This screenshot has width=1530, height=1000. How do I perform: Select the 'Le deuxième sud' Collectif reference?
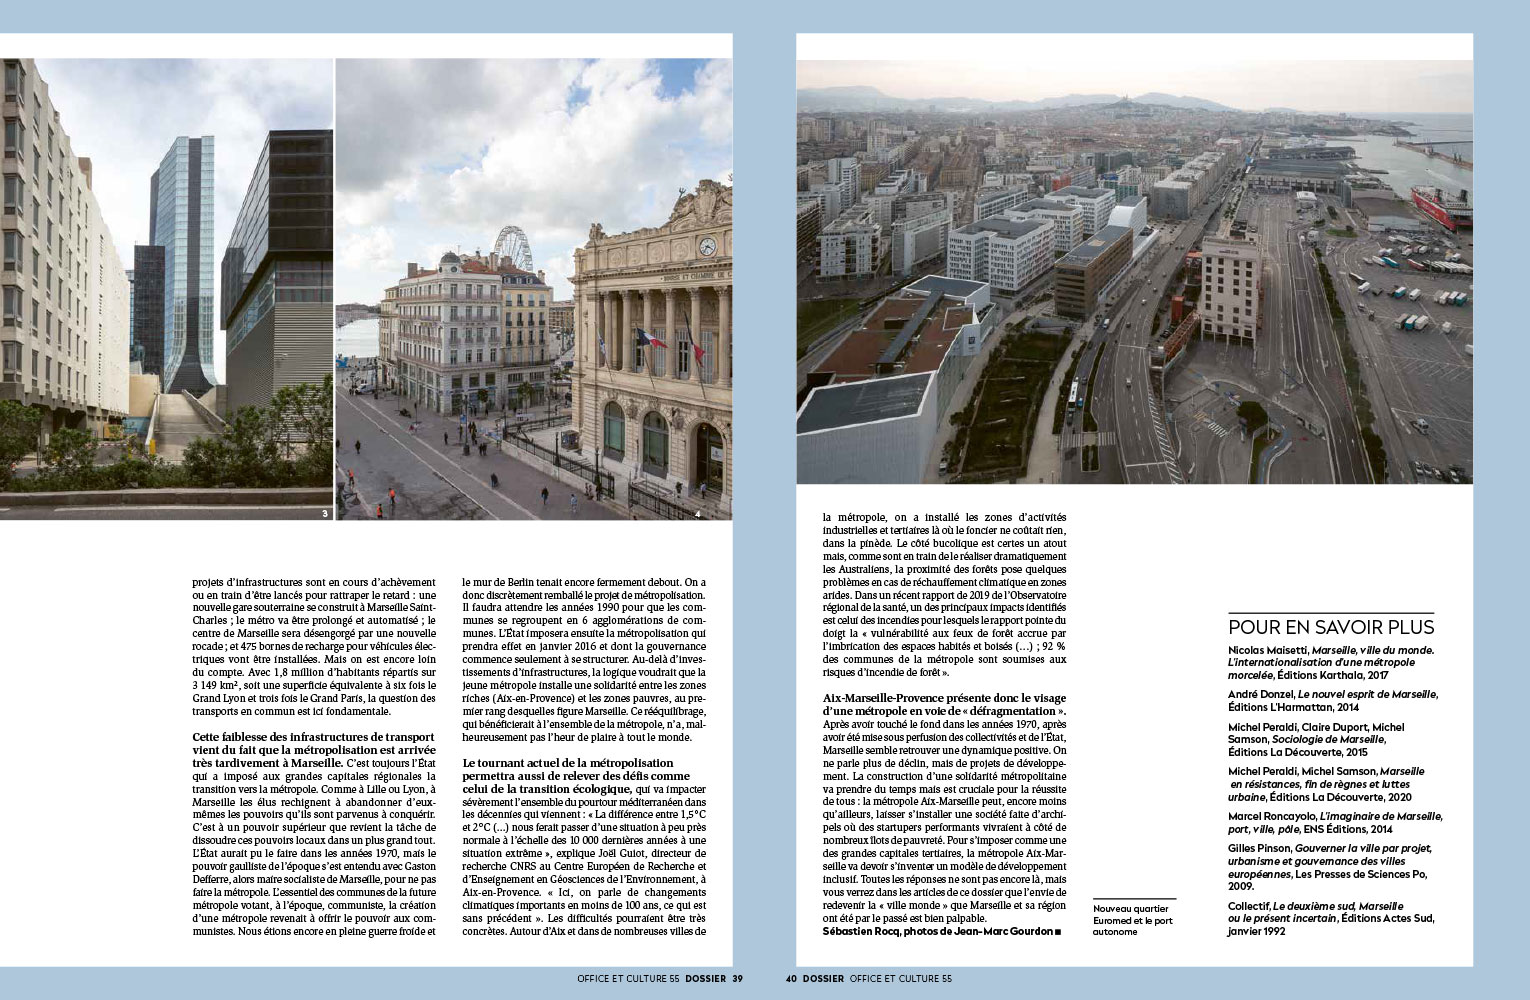coord(1330,918)
